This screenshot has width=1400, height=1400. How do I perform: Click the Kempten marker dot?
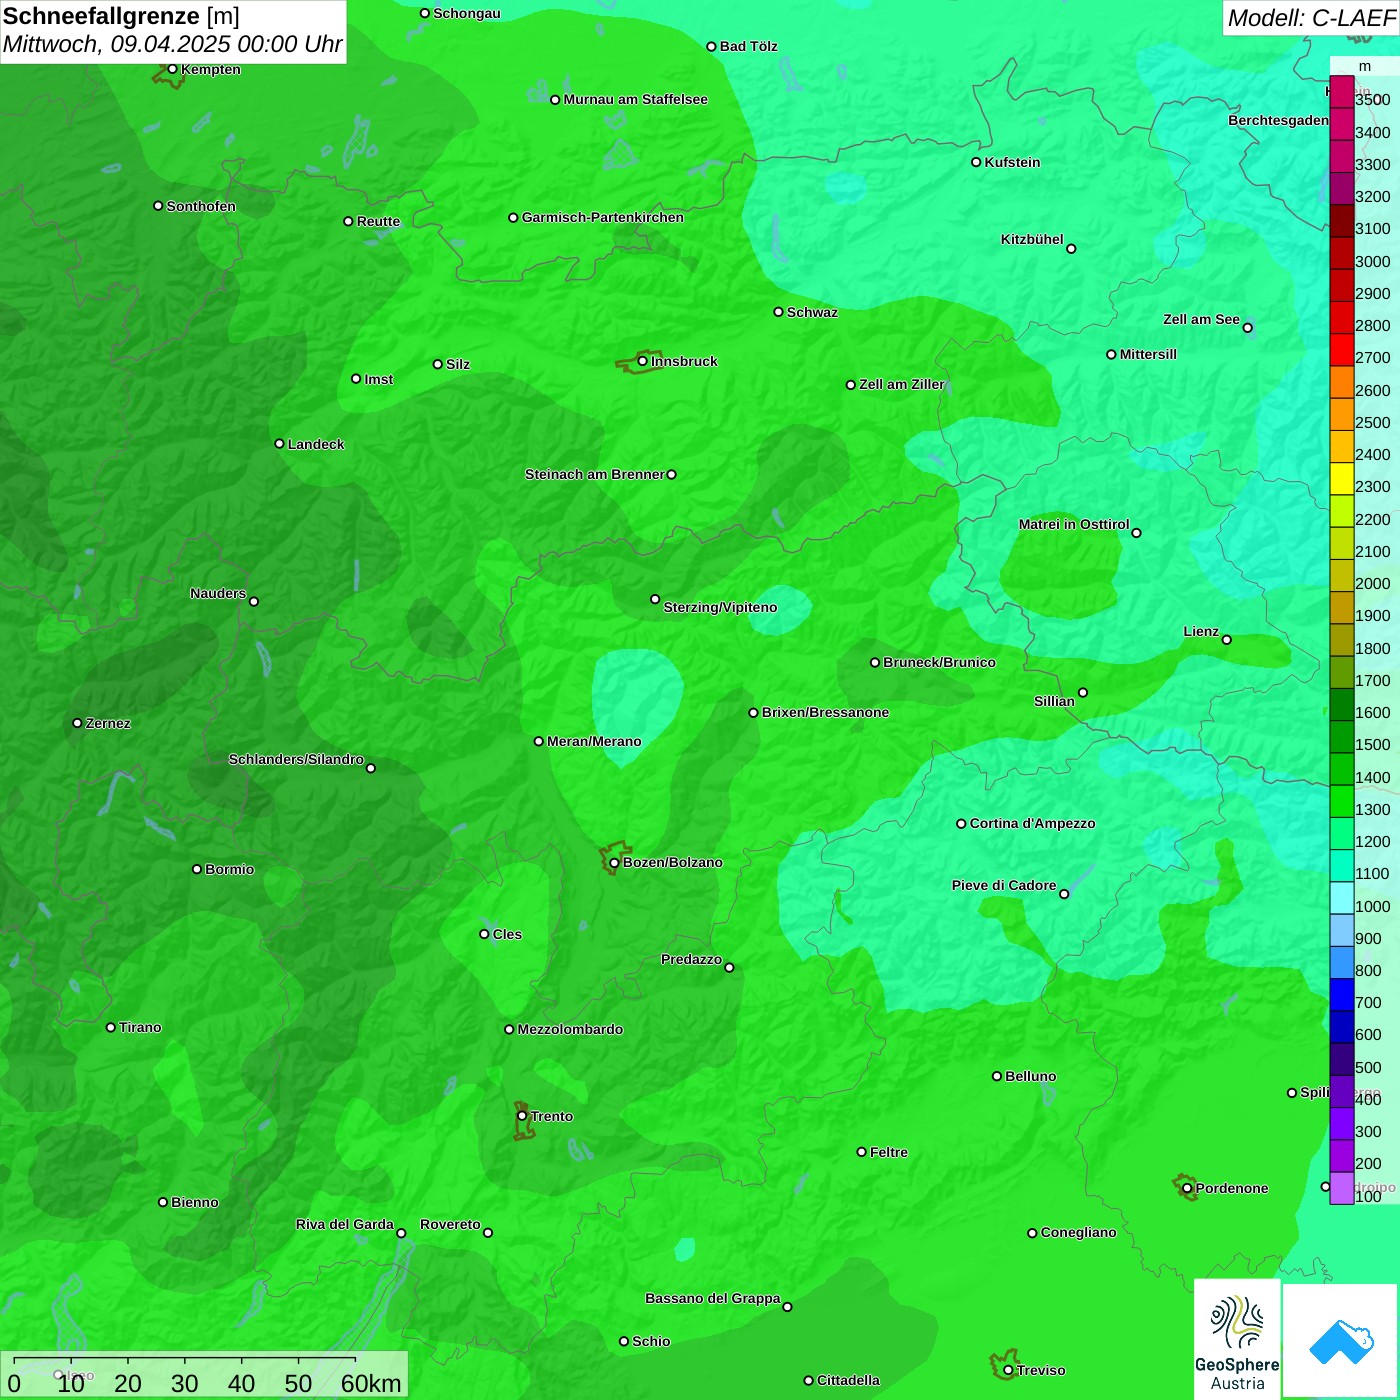[x=172, y=69]
